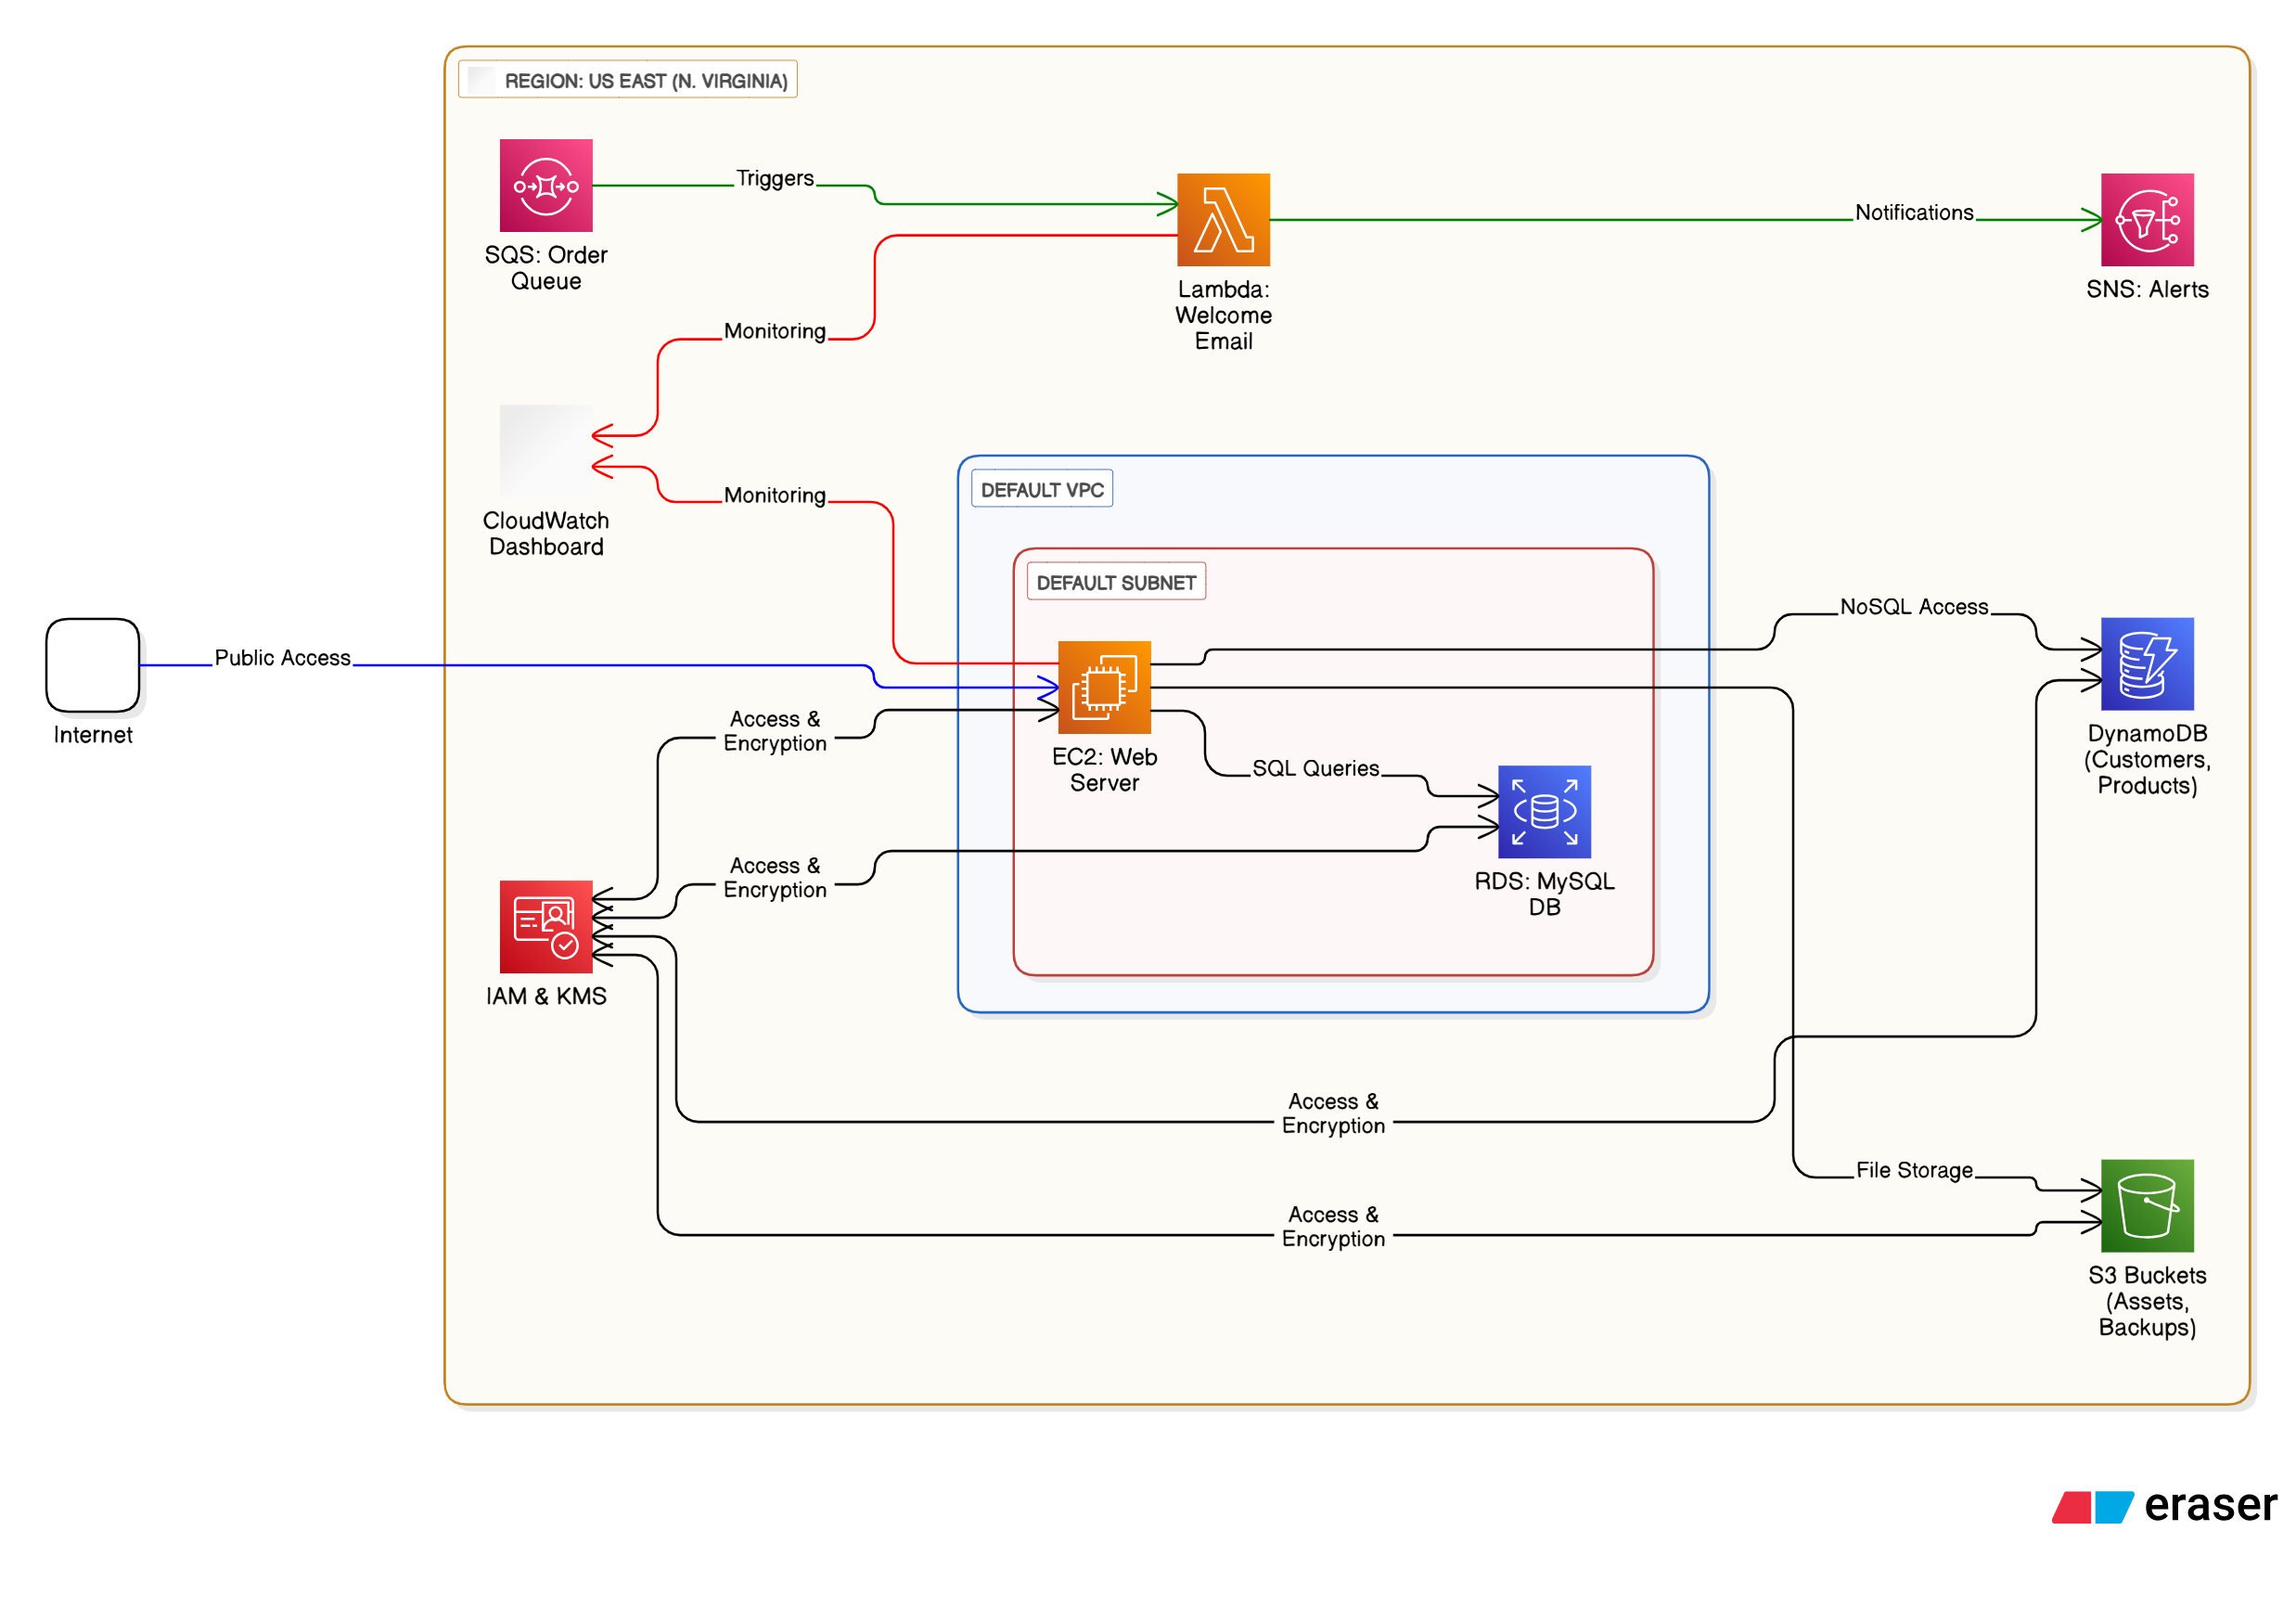The height and width of the screenshot is (1621, 2296).
Task: Select the RDS MySQL DB icon
Action: pyautogui.click(x=1544, y=812)
